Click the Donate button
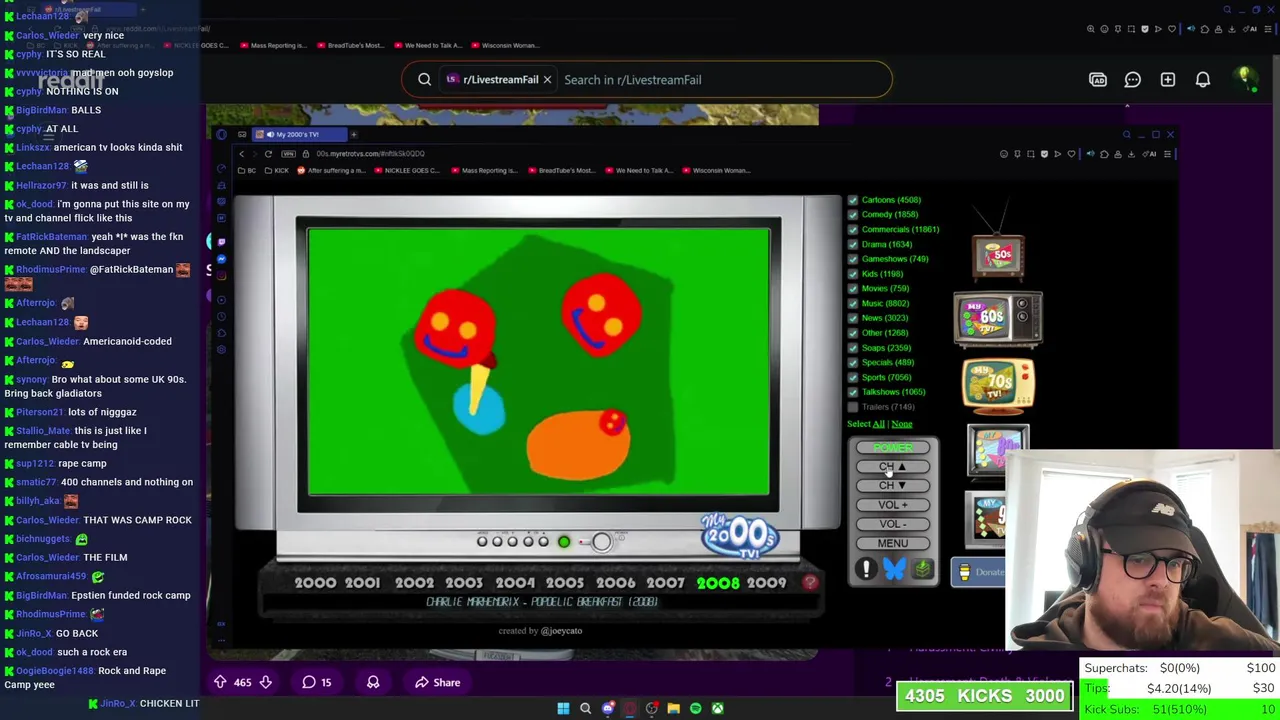The width and height of the screenshot is (1280, 720). click(x=980, y=572)
